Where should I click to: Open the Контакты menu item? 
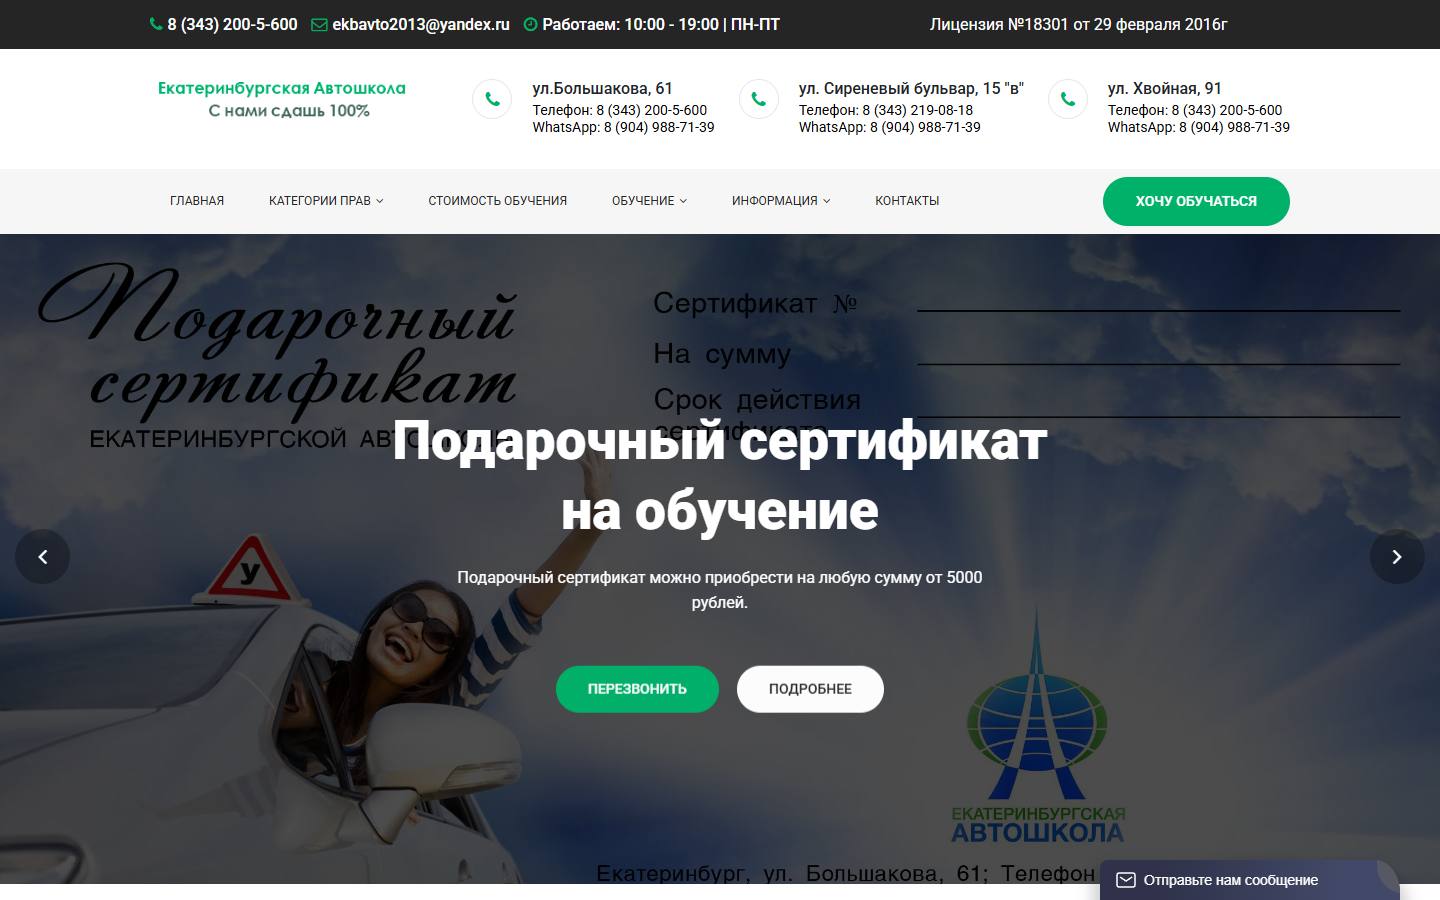(907, 201)
